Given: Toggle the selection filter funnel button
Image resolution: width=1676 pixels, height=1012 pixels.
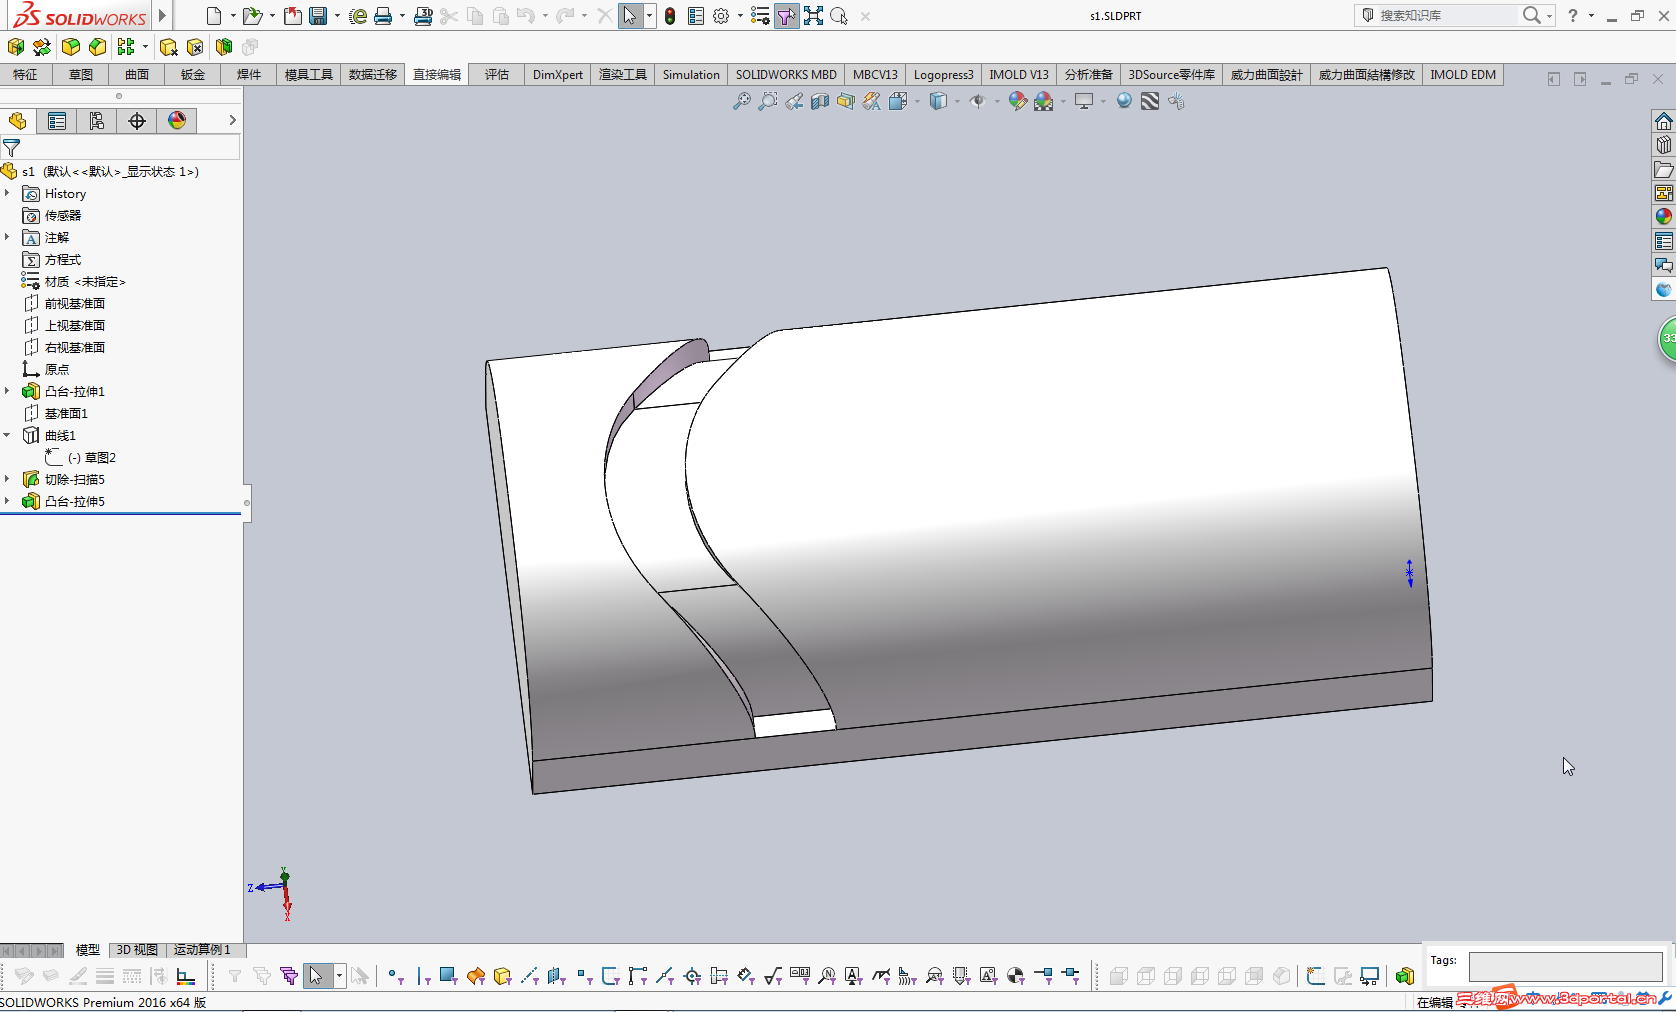Looking at the screenshot, I should tap(787, 16).
